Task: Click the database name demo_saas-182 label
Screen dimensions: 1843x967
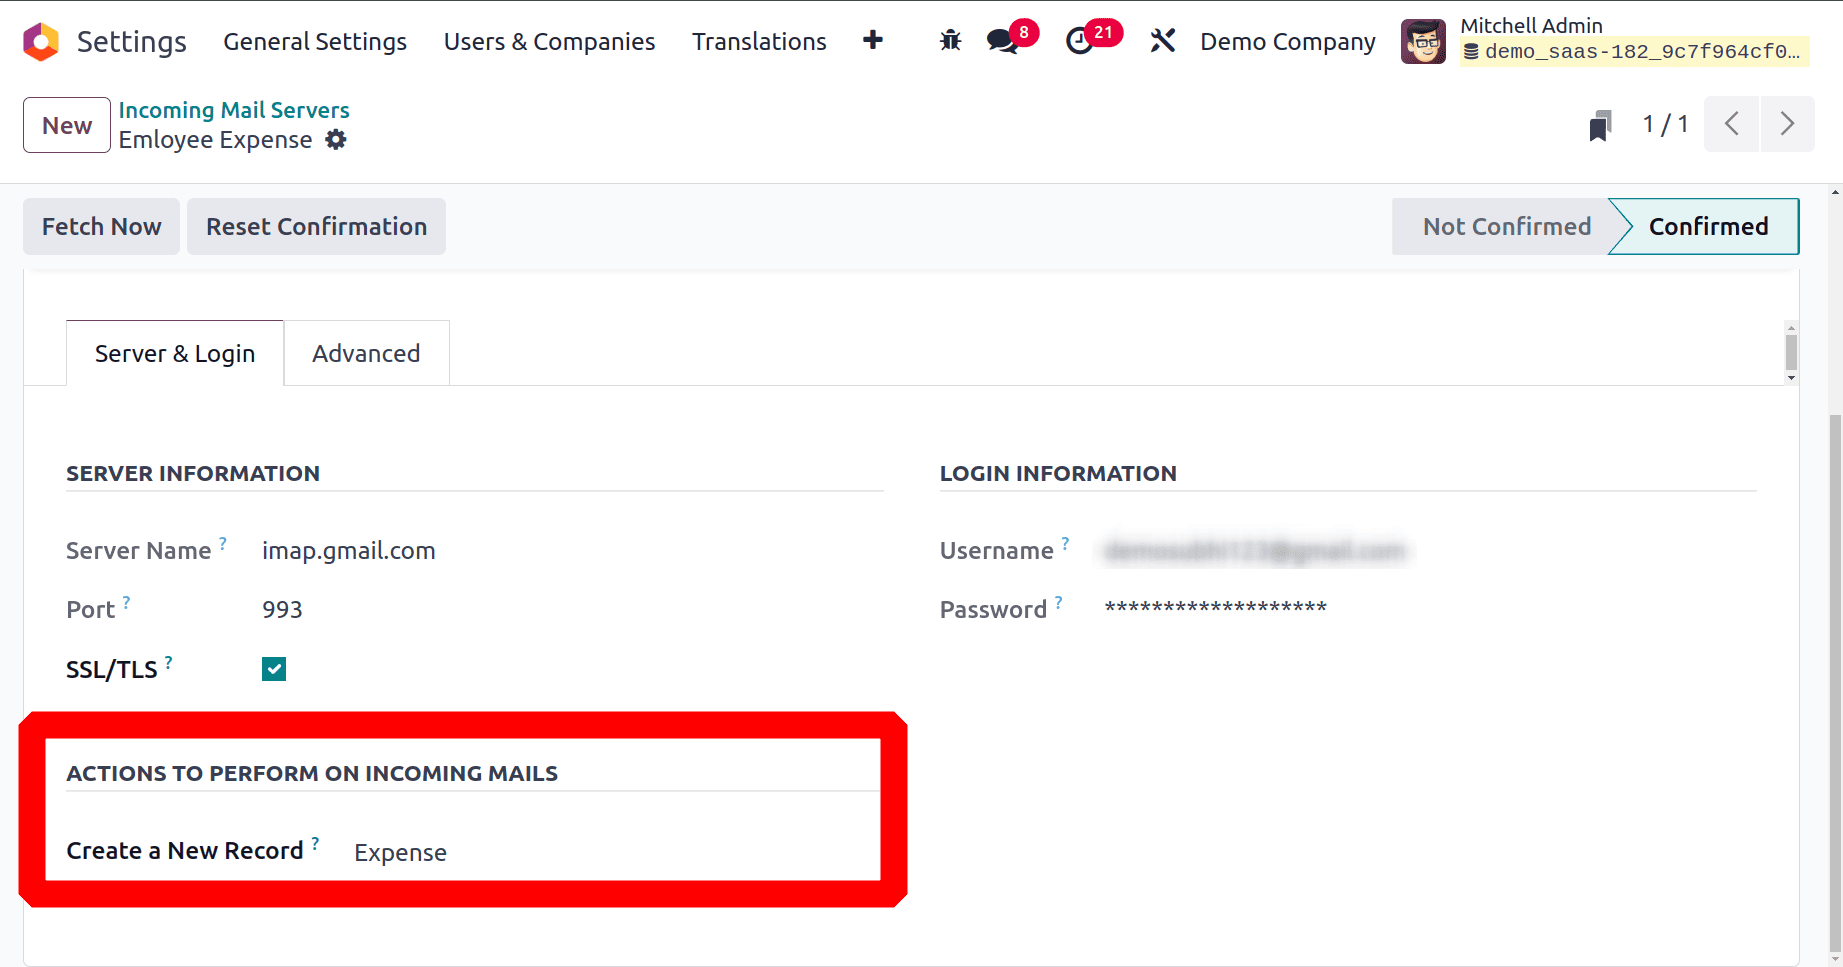Action: [x=1634, y=52]
